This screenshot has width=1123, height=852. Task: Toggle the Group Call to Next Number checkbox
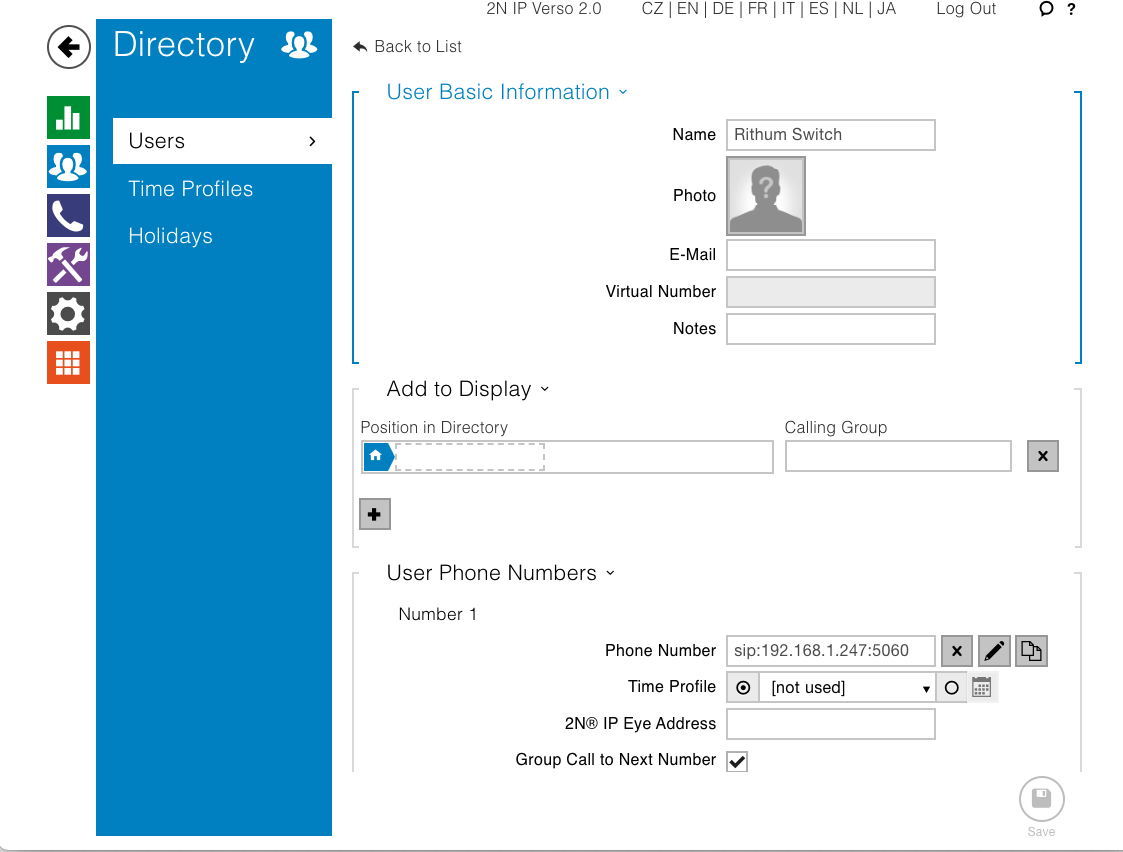(x=737, y=761)
